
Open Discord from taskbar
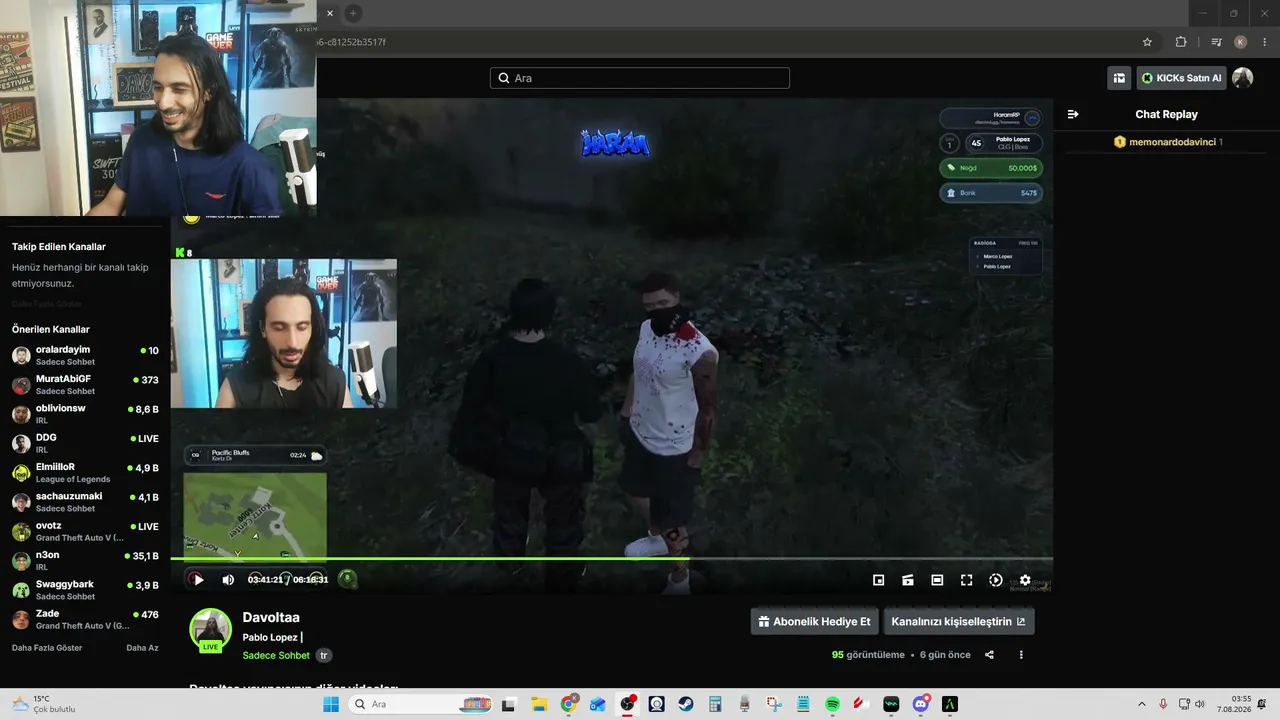920,704
